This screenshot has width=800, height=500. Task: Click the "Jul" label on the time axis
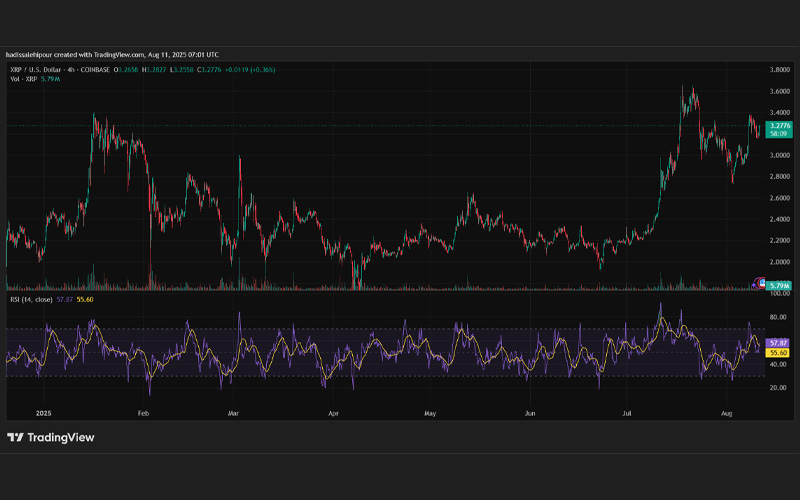[627, 413]
